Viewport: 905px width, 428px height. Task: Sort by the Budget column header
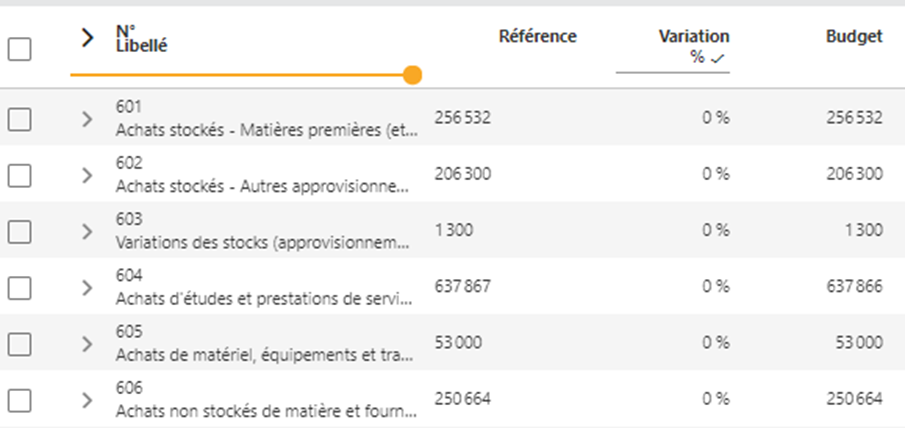(854, 36)
